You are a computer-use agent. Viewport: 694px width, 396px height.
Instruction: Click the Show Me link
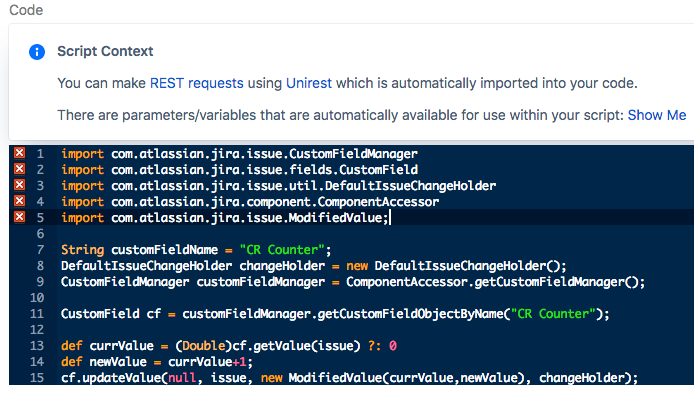[657, 115]
